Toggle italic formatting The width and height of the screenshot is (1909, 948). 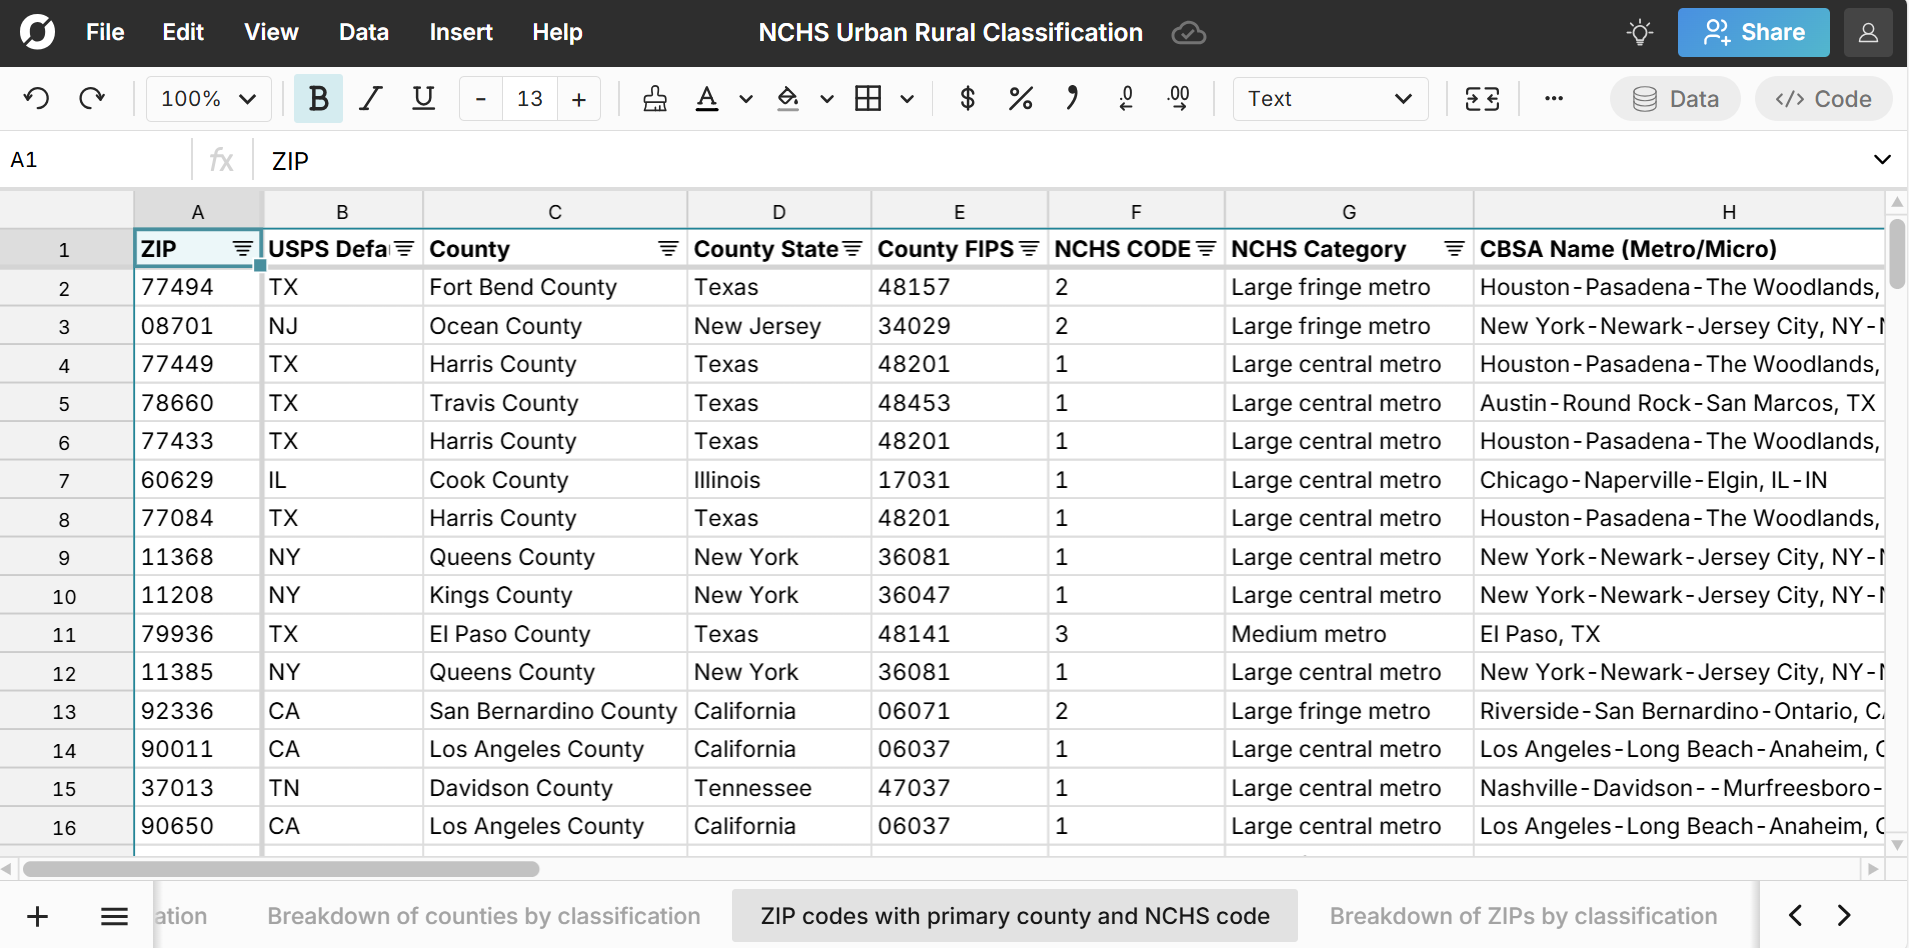(x=370, y=98)
